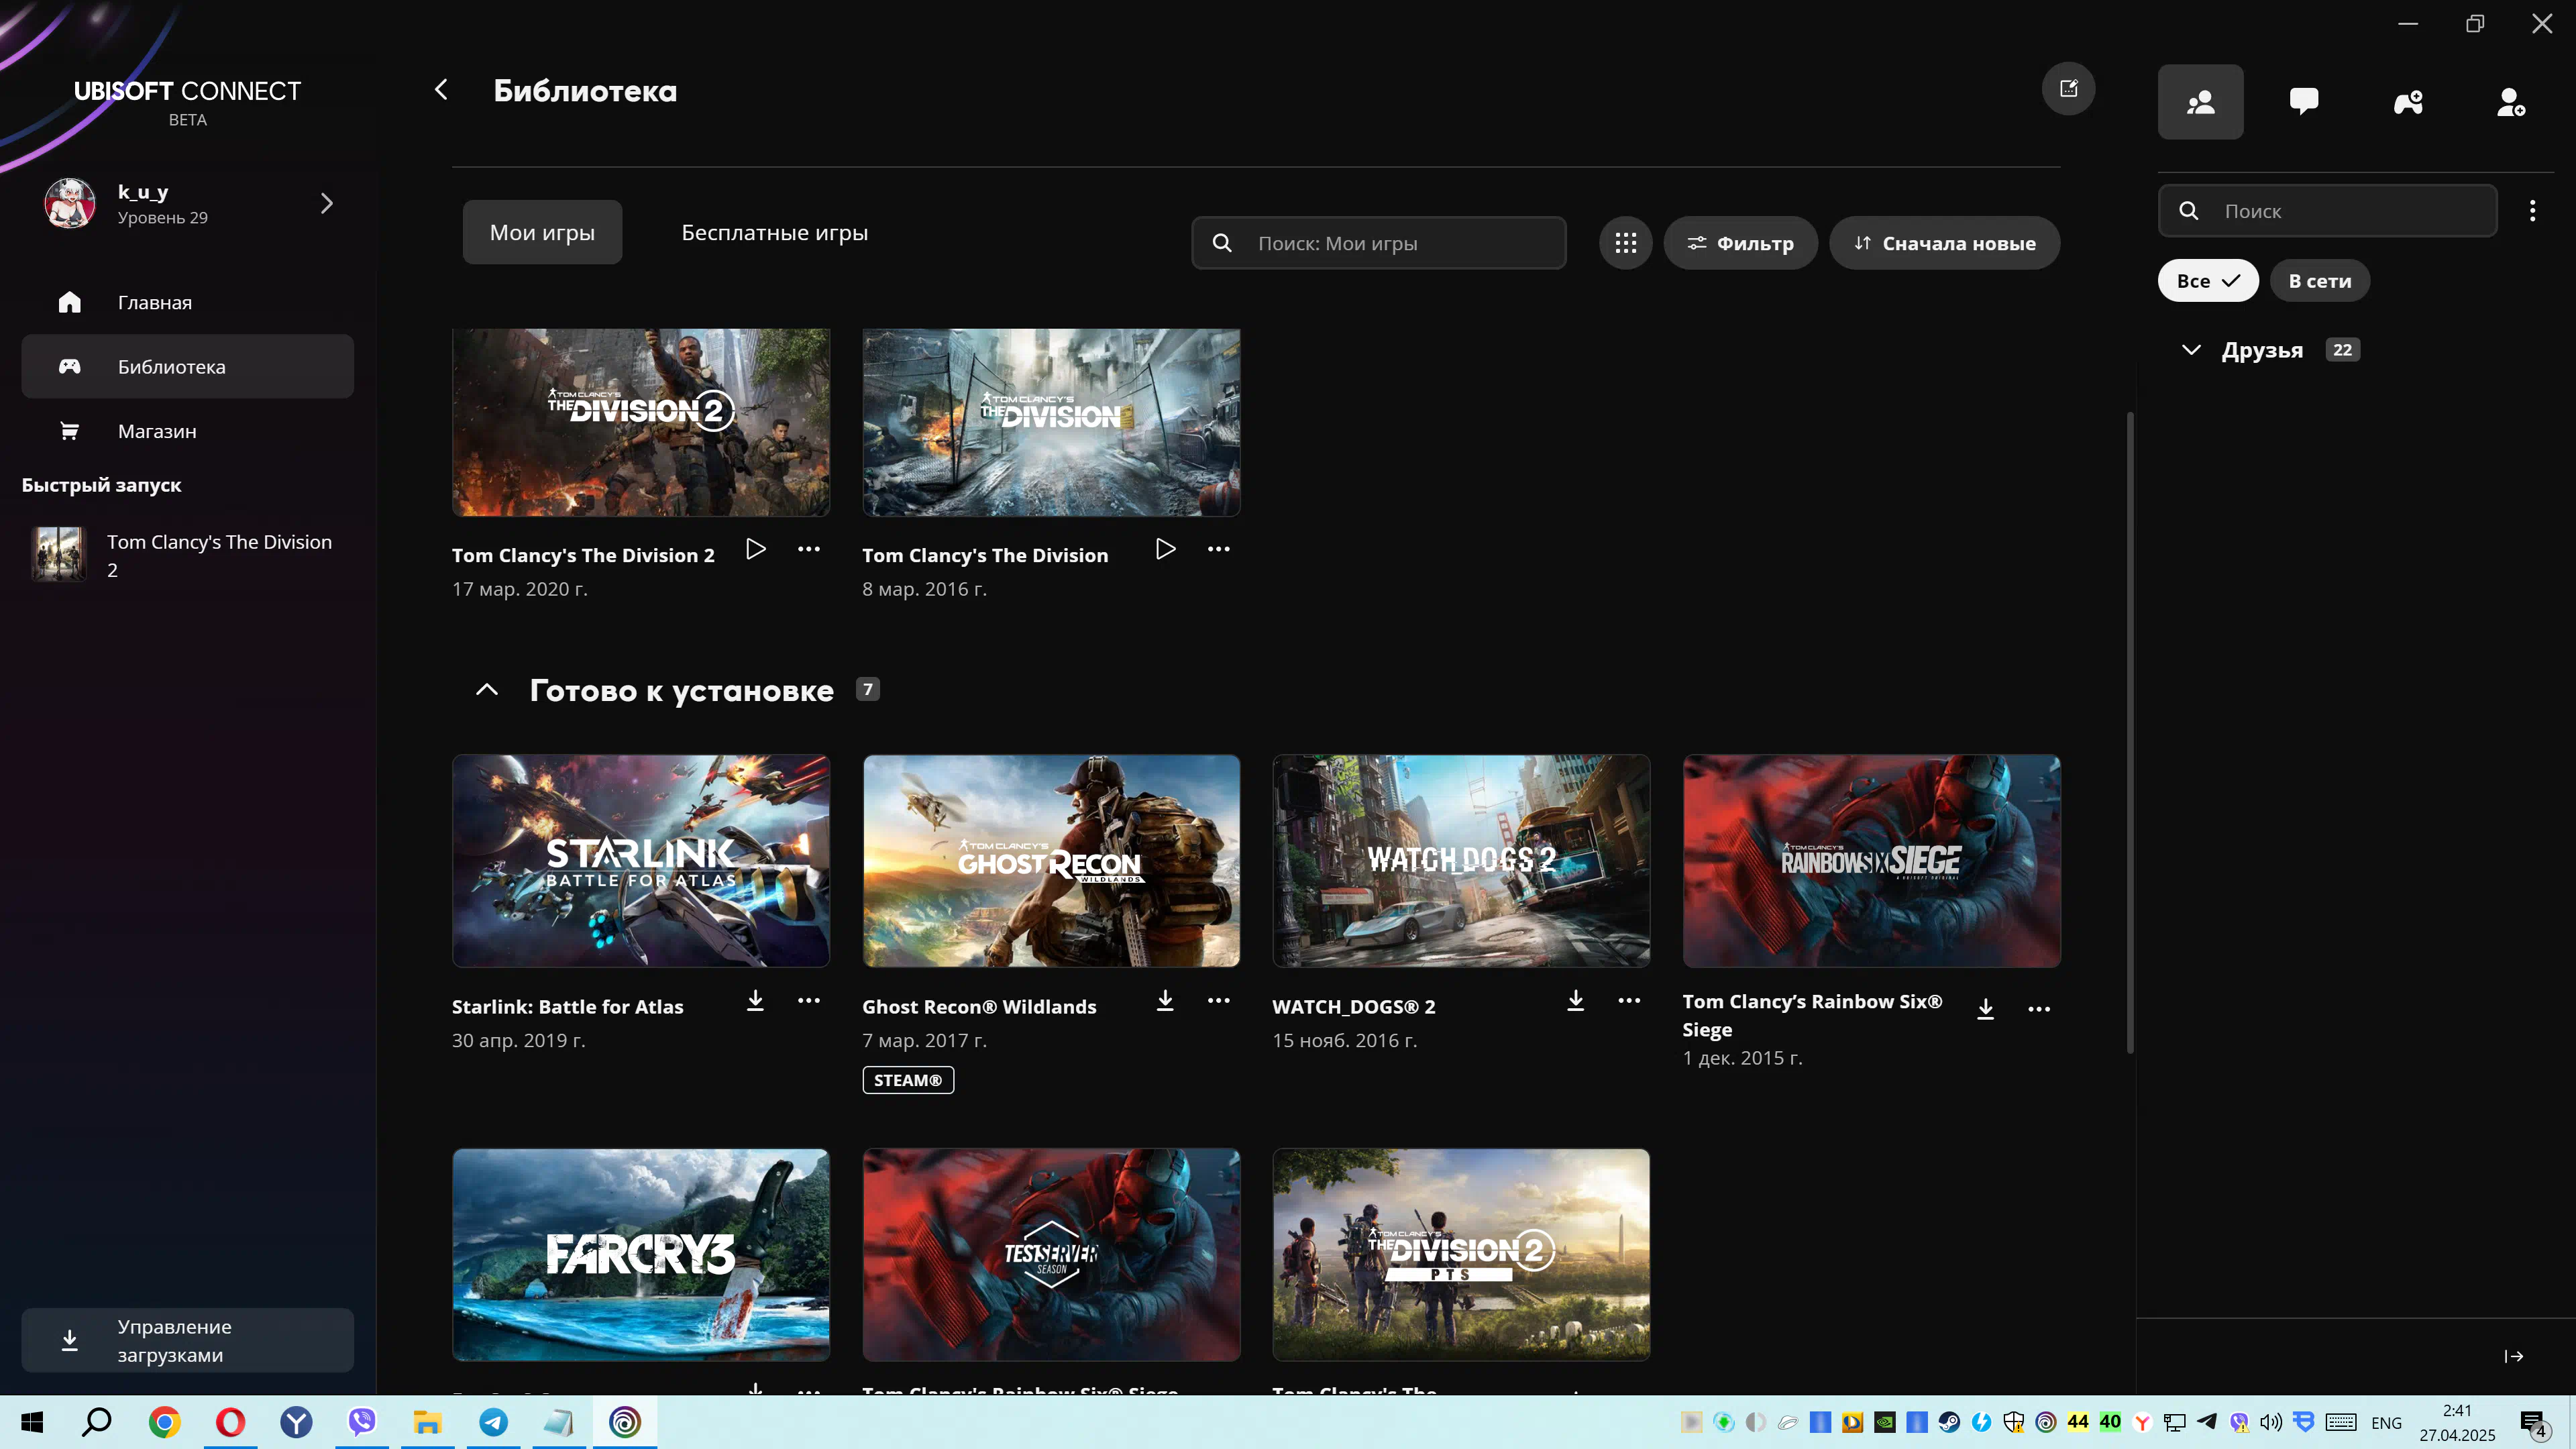The width and height of the screenshot is (2576, 1449).
Task: Click the friends Поиск search field
Action: 2327,211
